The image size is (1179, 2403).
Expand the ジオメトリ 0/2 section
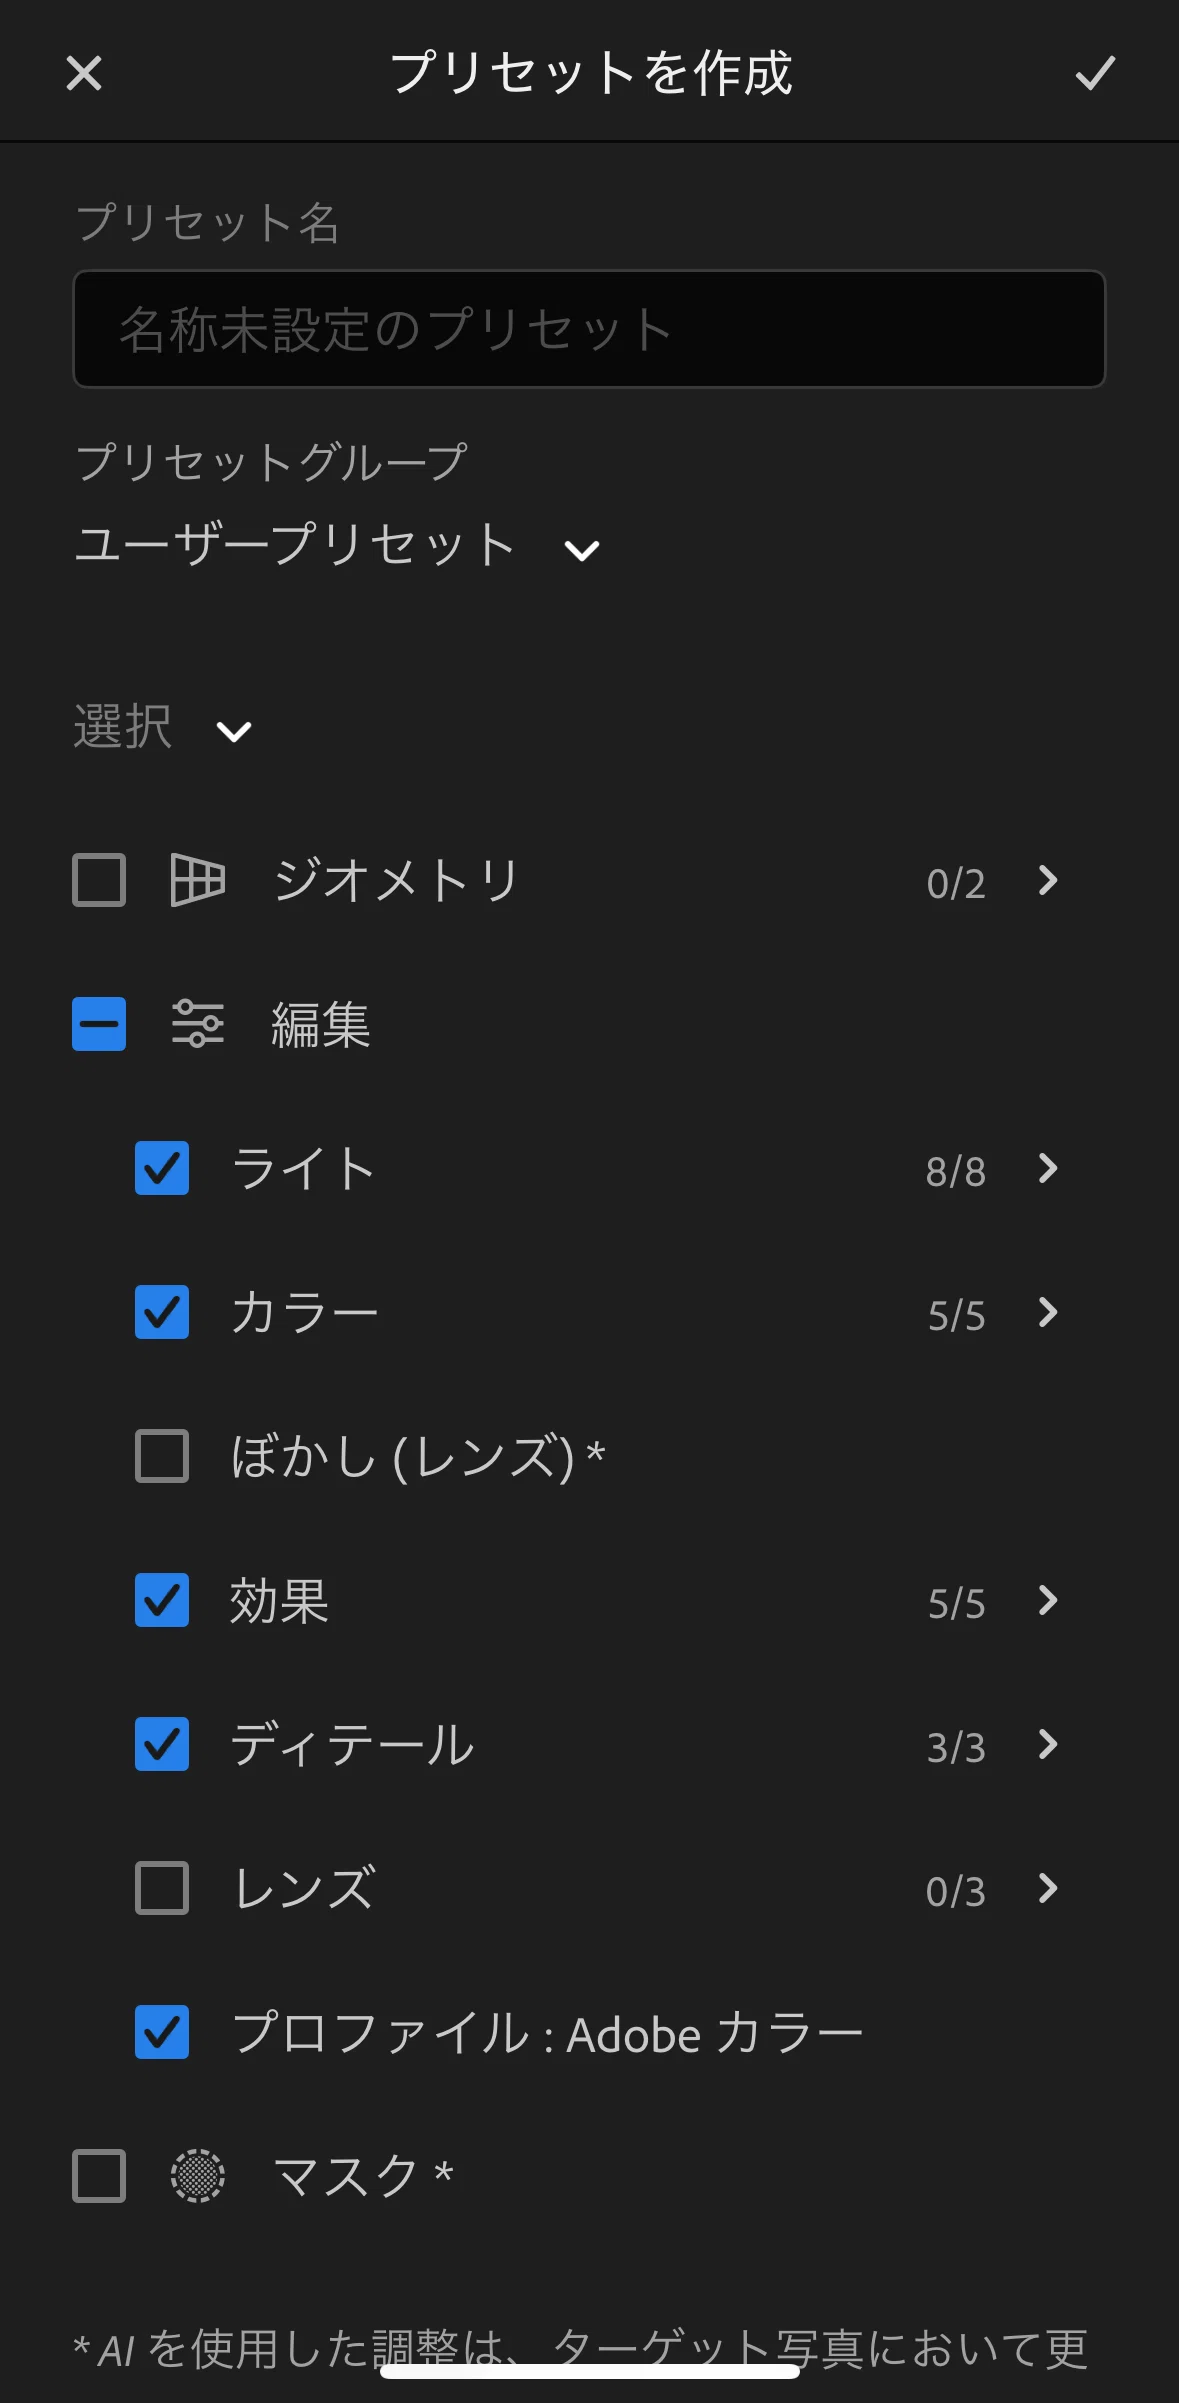pyautogui.click(x=1048, y=880)
